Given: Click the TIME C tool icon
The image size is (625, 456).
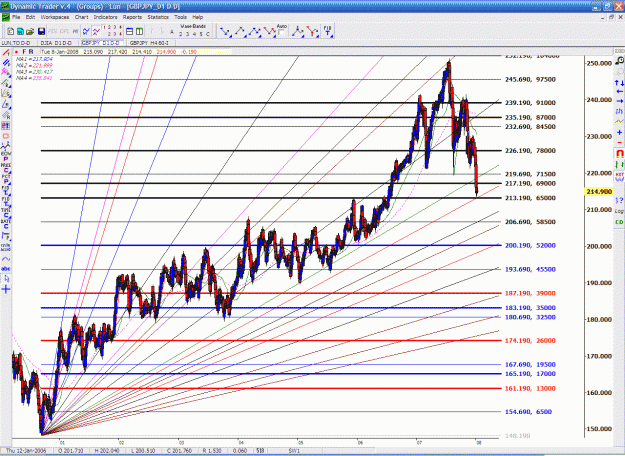Looking at the screenshot, I should [x=6, y=212].
